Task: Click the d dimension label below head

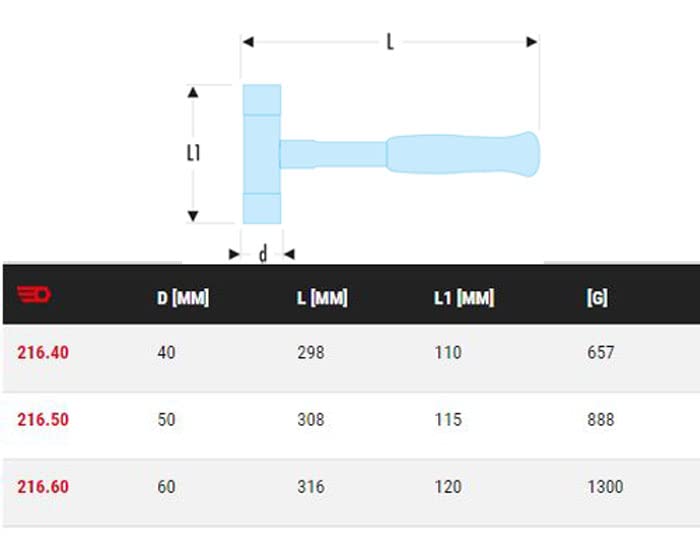Action: 263,255
